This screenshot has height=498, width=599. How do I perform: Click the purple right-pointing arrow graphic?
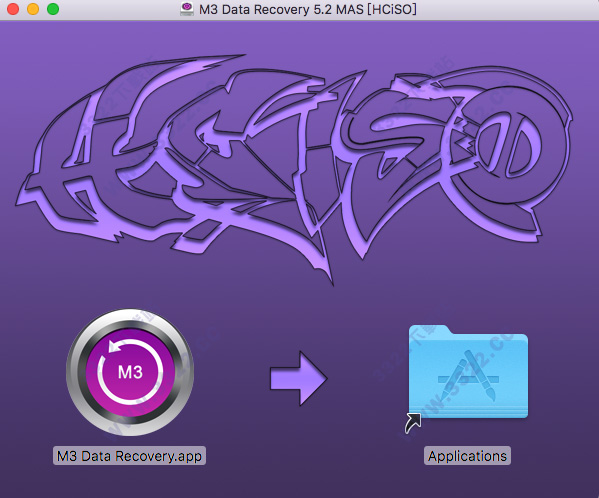[299, 378]
